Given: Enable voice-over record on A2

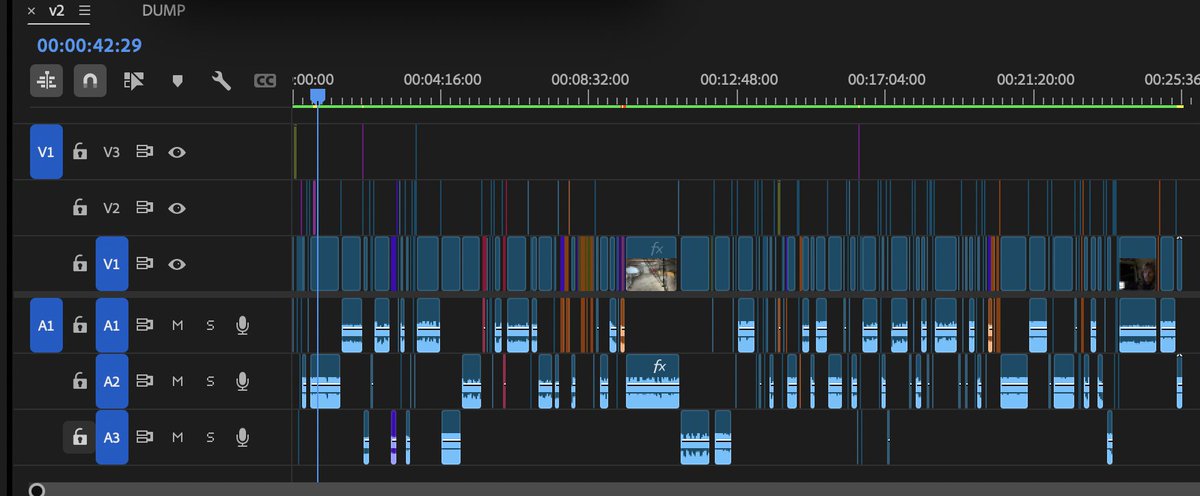Looking at the screenshot, I should click(242, 381).
